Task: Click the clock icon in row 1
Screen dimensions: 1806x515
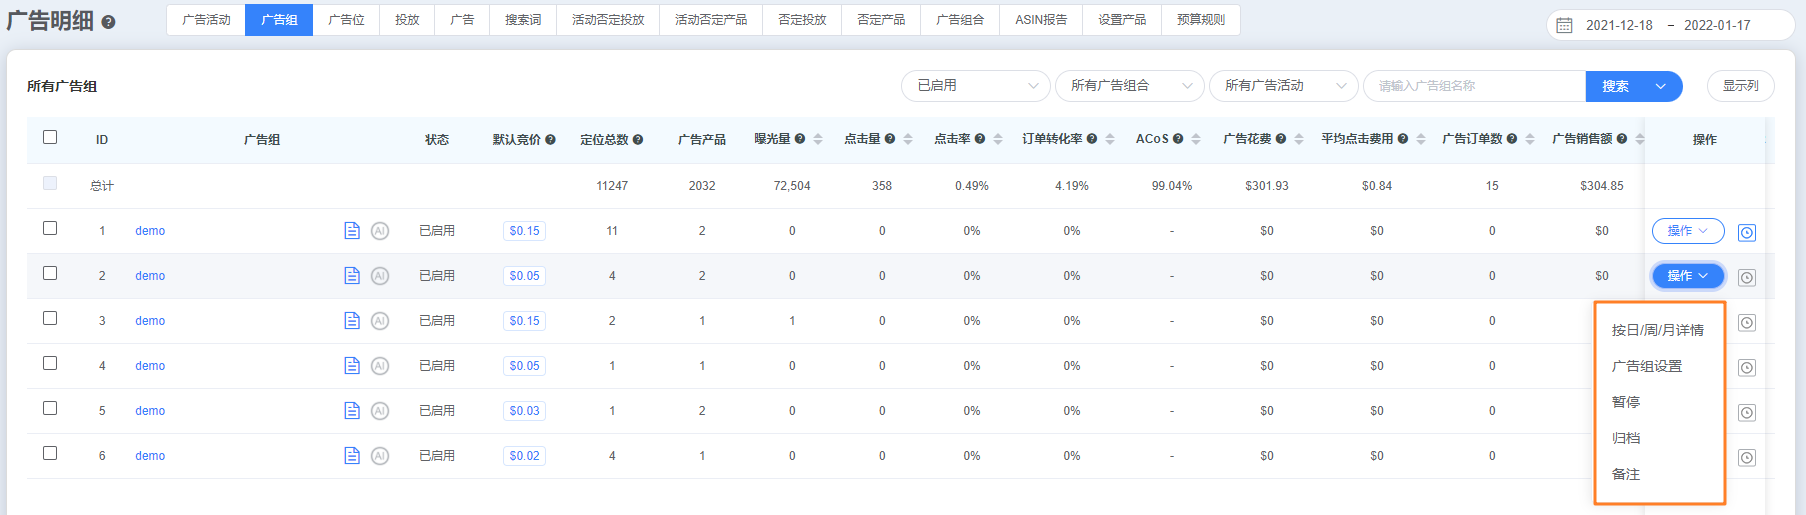Action: click(1747, 233)
